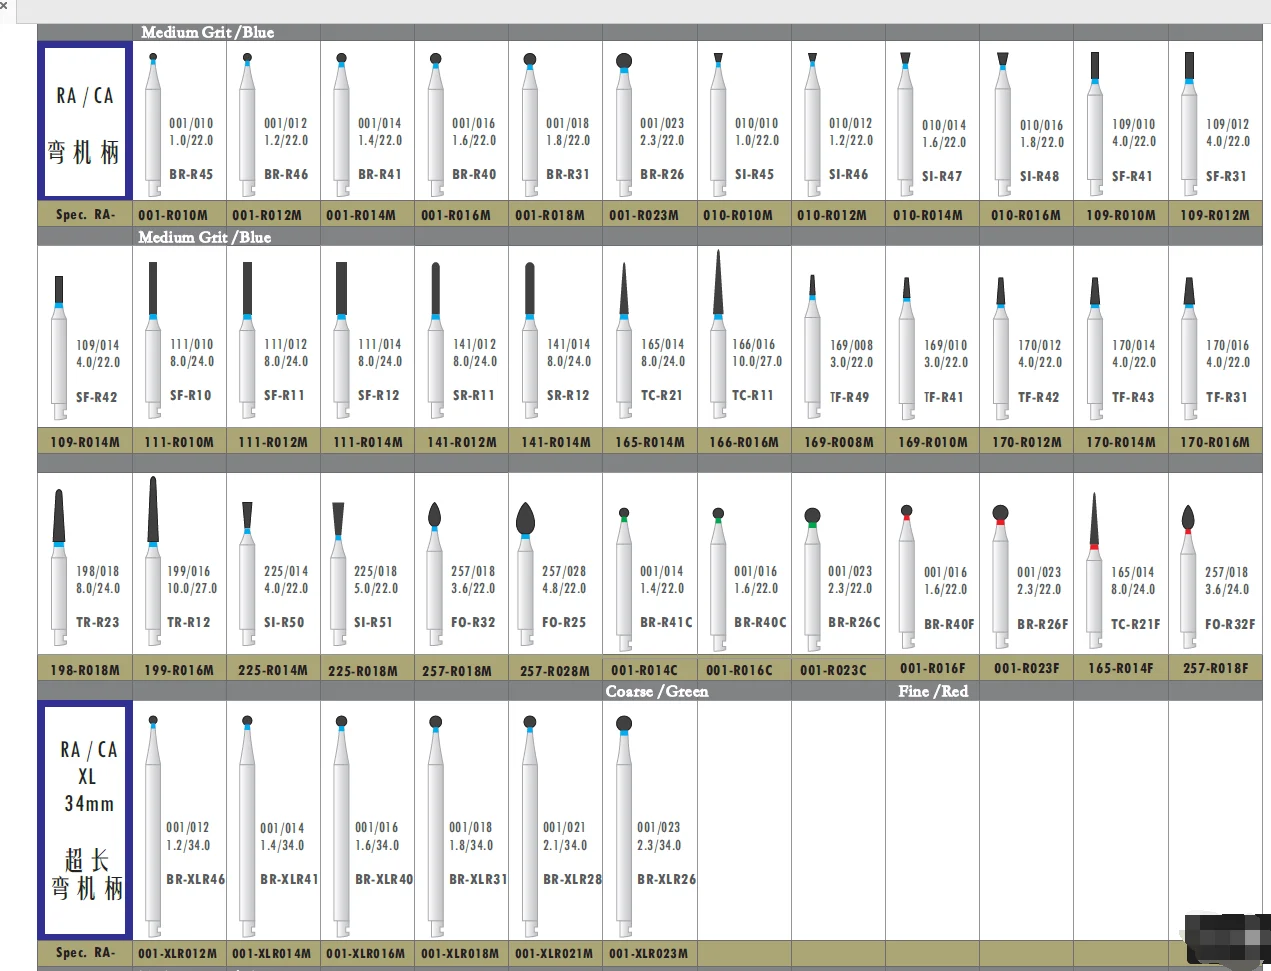Click spec code 001-R023F
This screenshot has width=1271, height=971.
[x=1027, y=668]
